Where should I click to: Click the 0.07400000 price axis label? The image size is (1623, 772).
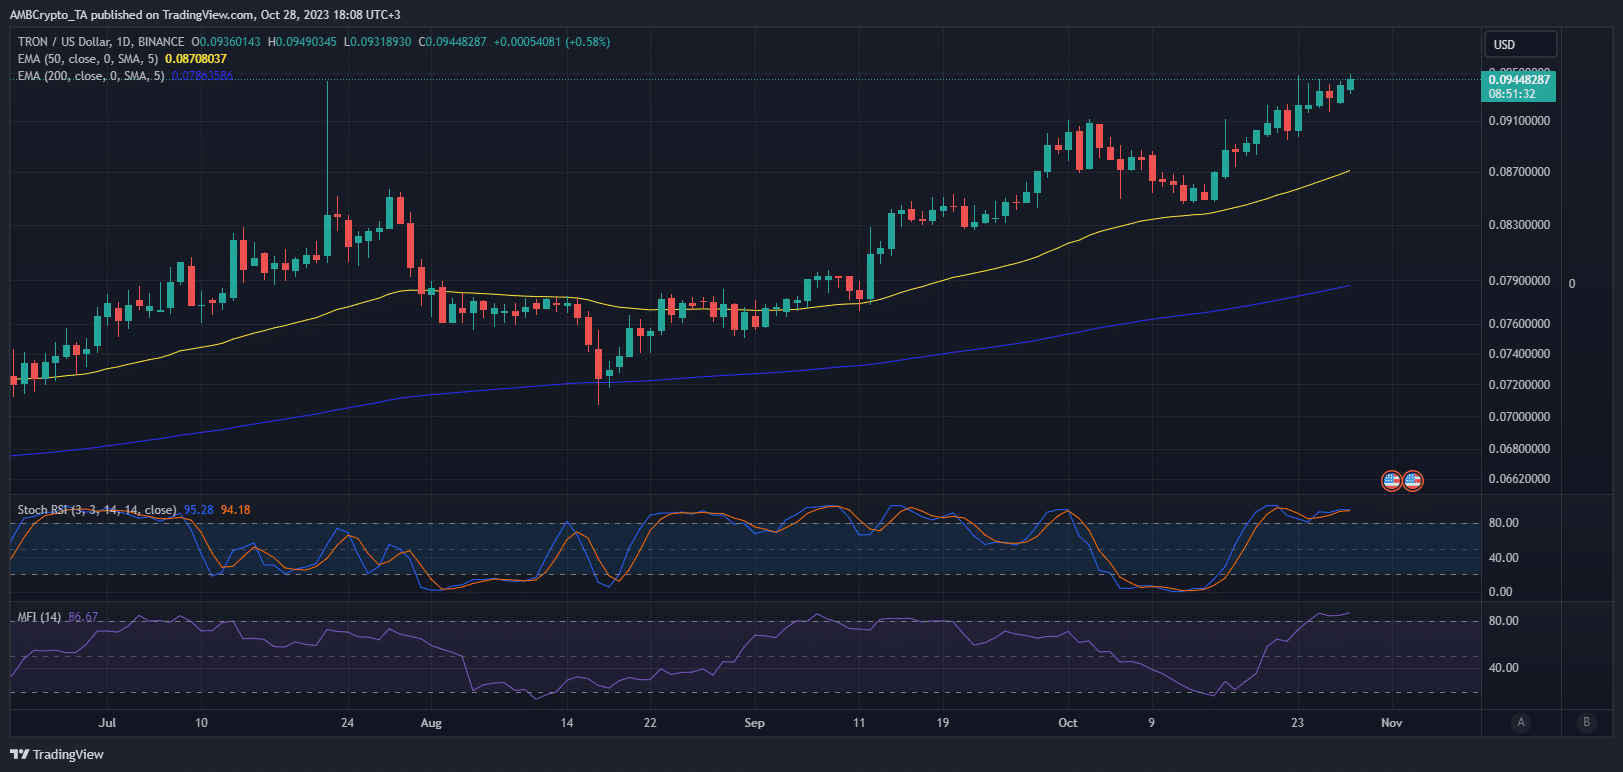(x=1519, y=354)
